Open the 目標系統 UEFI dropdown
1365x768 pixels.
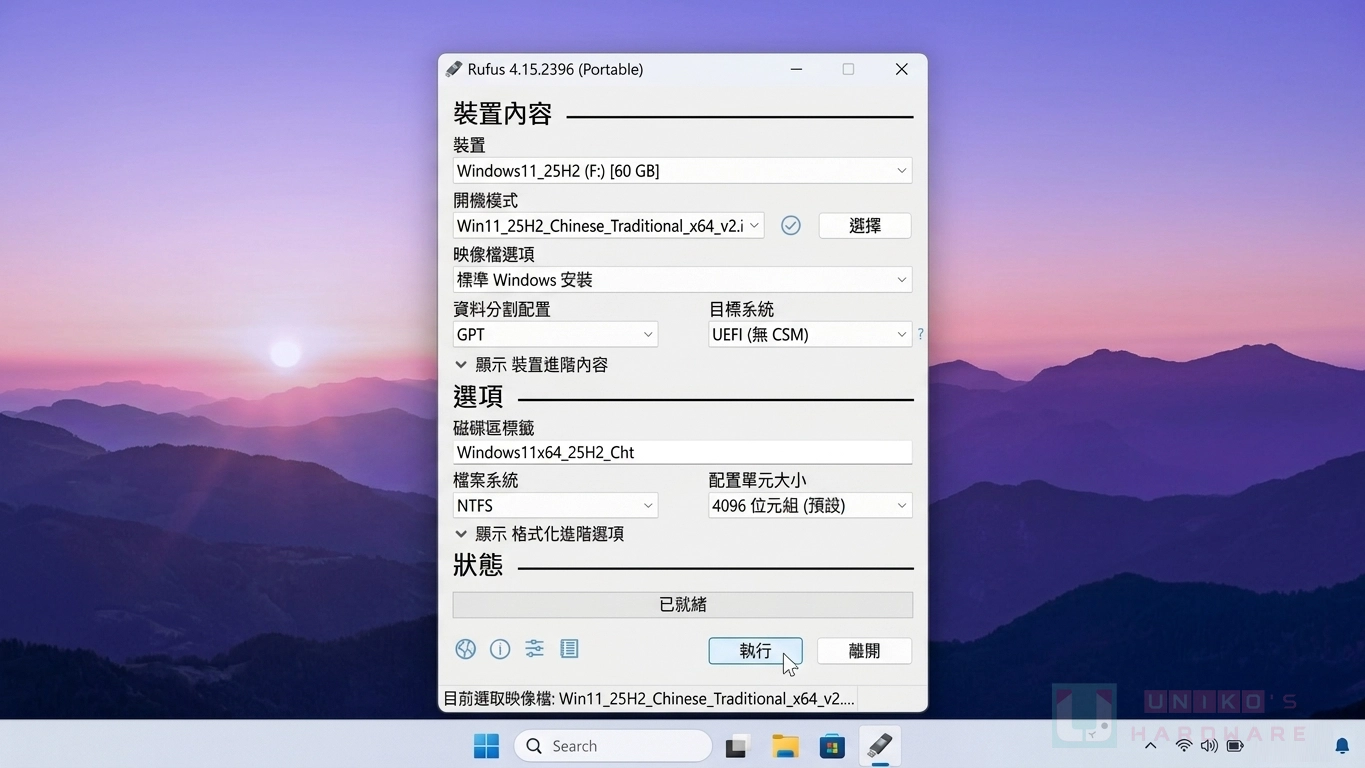[x=810, y=334]
